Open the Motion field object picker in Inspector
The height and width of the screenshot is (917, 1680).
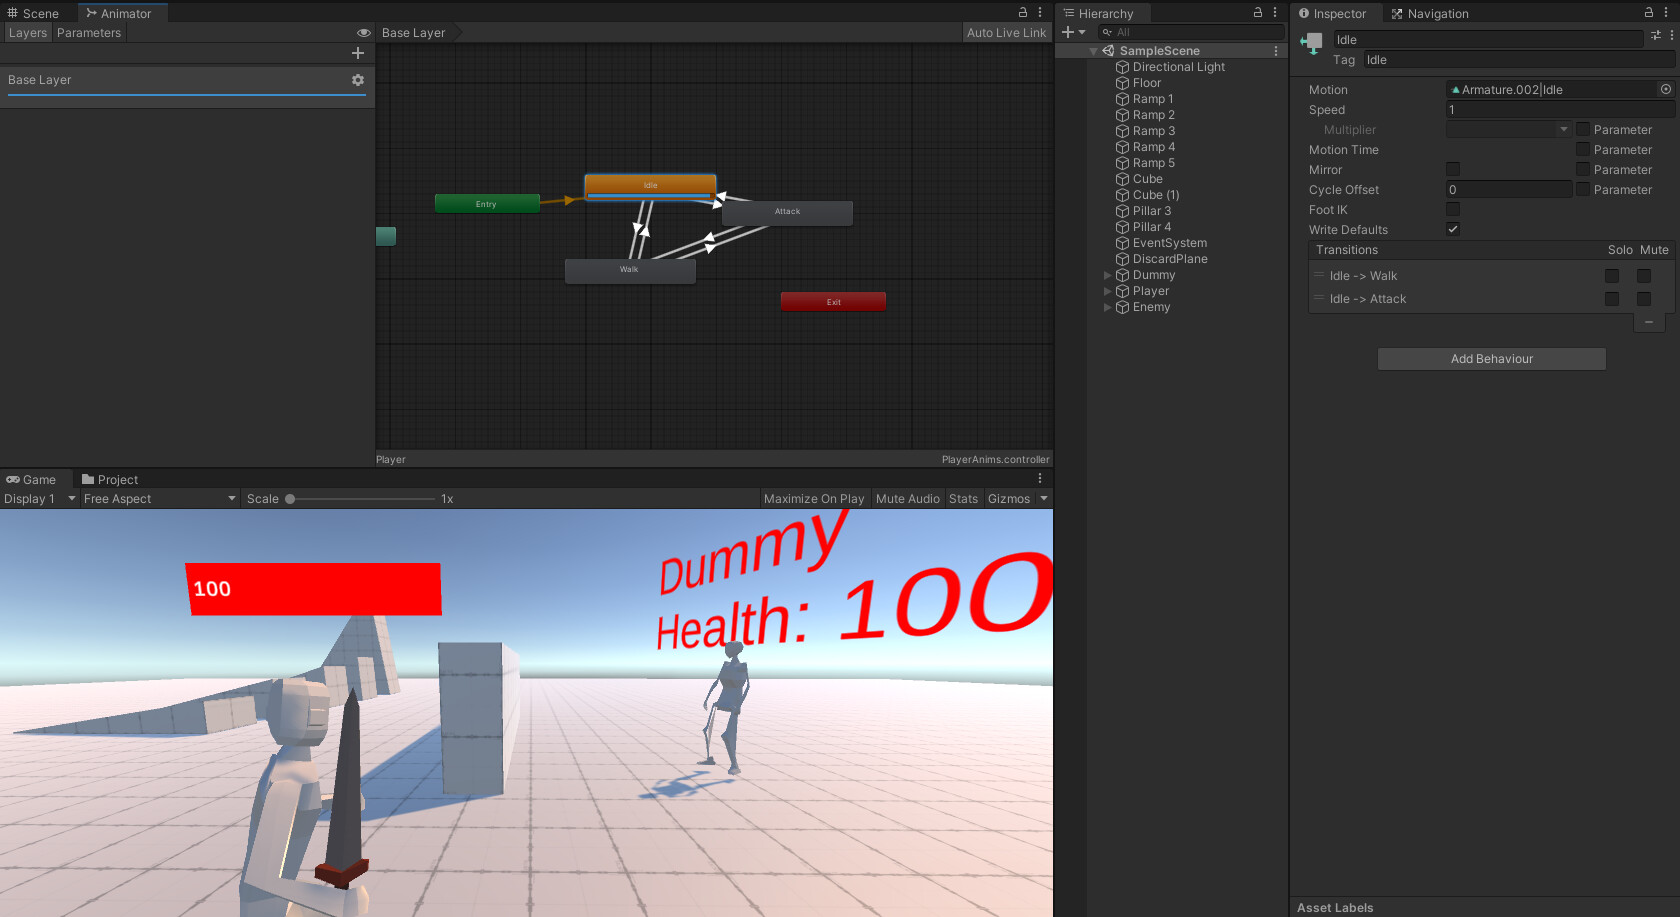coord(1664,89)
